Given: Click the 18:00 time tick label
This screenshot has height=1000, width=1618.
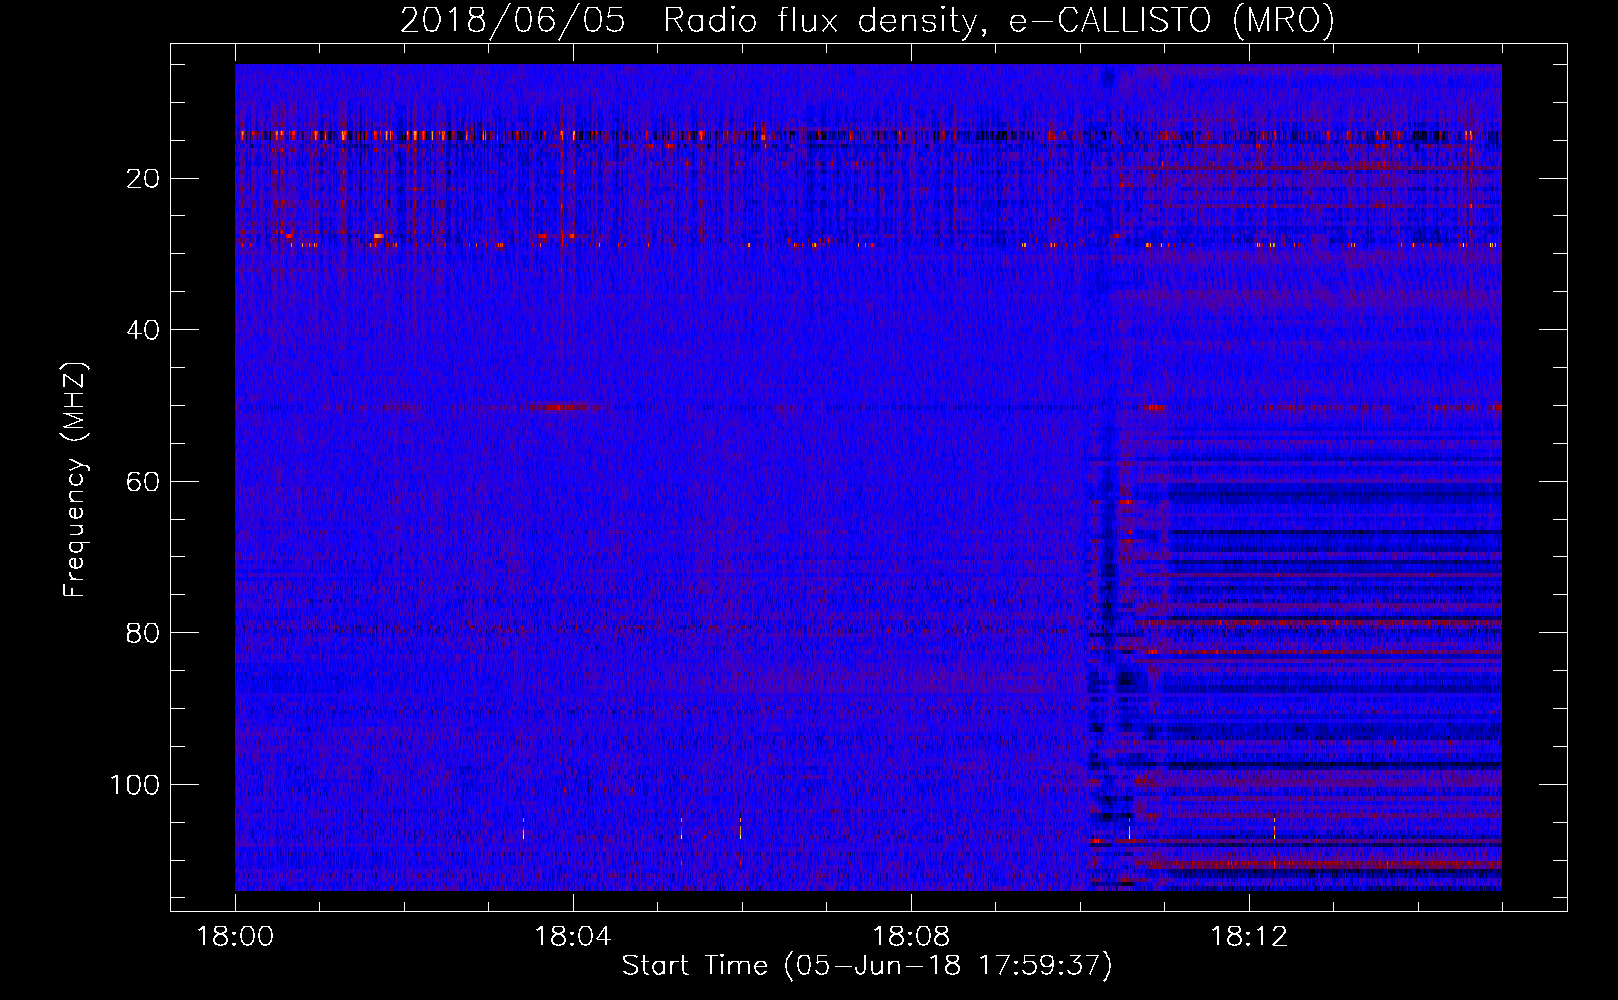Looking at the screenshot, I should 235,937.
